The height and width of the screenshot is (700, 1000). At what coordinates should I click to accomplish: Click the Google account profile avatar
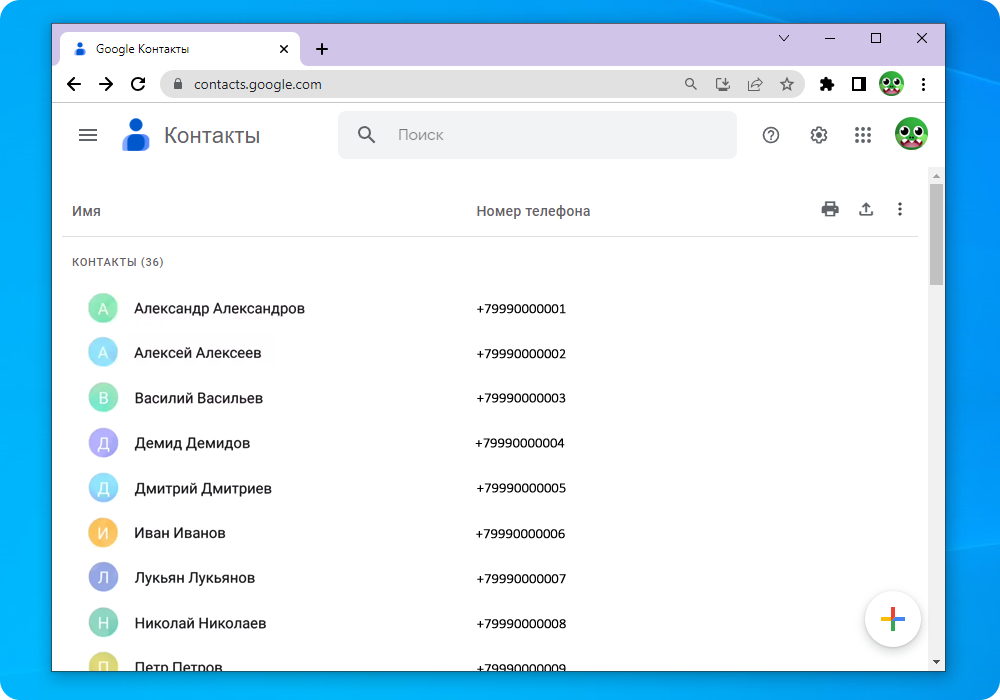click(x=913, y=133)
